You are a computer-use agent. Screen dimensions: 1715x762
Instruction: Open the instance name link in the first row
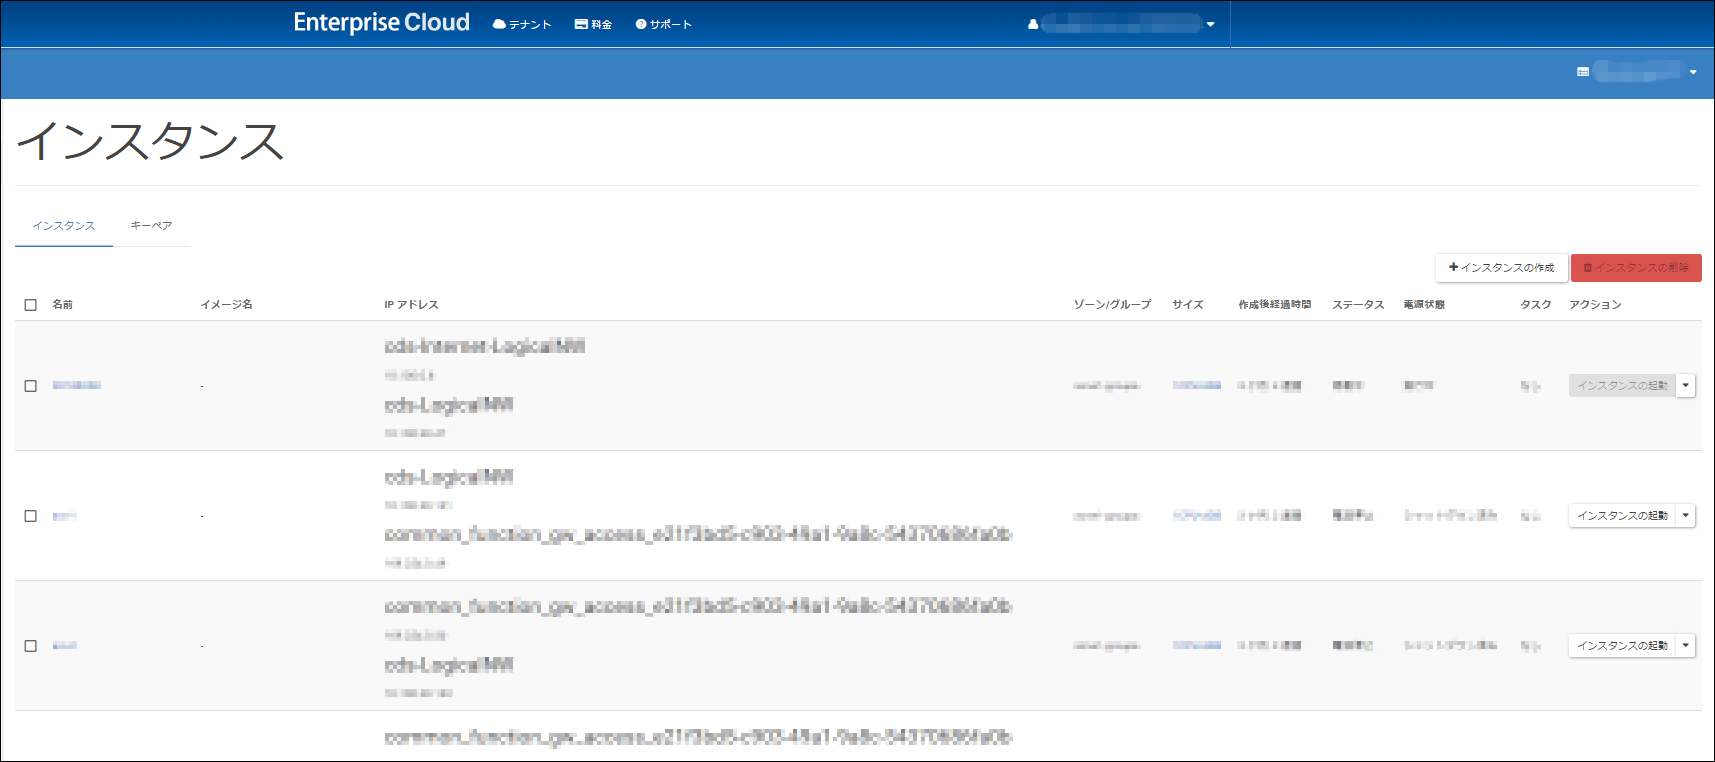pyautogui.click(x=77, y=386)
